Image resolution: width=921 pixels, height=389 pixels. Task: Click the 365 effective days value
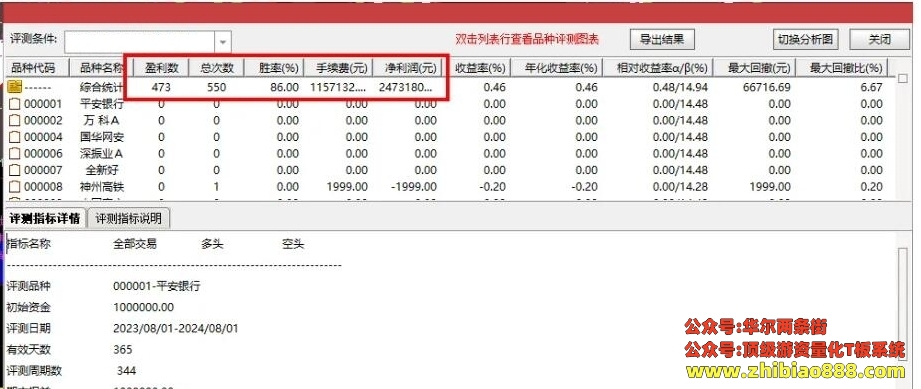[x=123, y=350]
